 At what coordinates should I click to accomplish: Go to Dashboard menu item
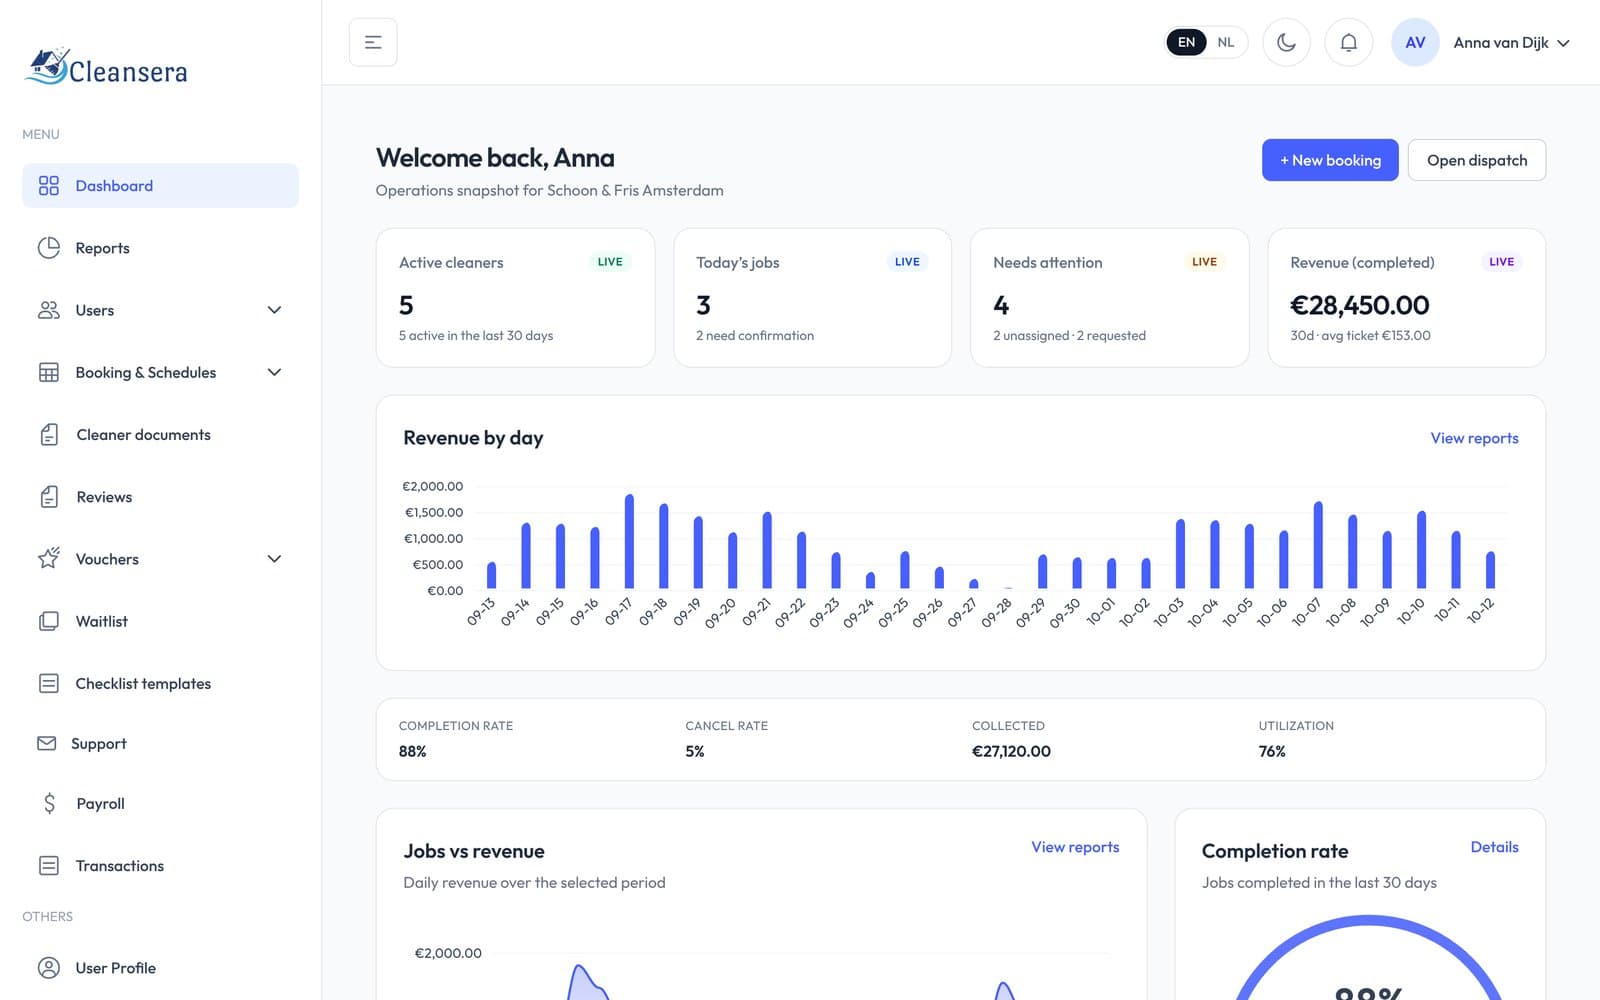[160, 186]
